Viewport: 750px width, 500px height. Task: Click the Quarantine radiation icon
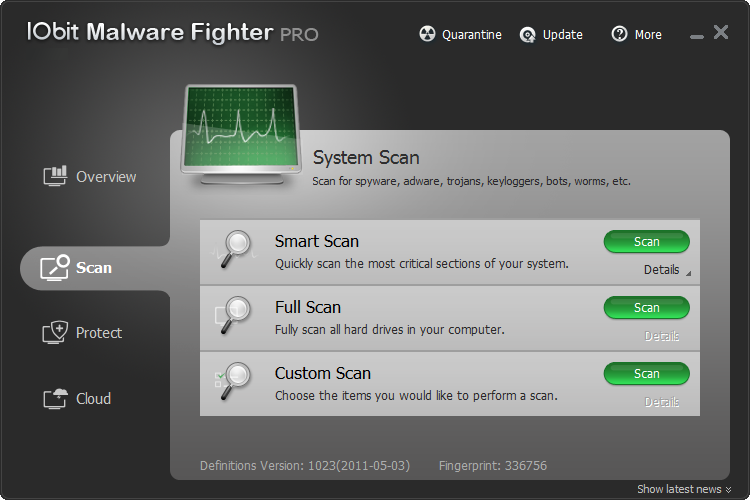(x=427, y=35)
